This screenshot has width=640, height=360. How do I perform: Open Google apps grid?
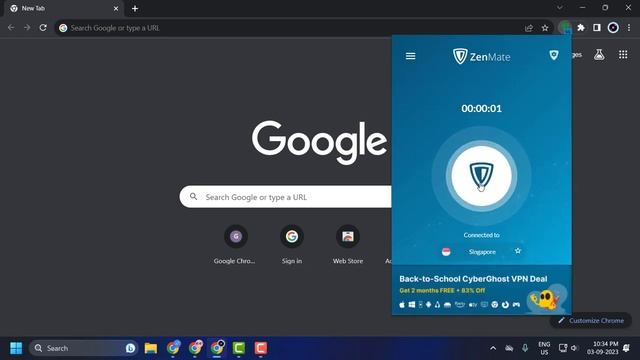623,55
